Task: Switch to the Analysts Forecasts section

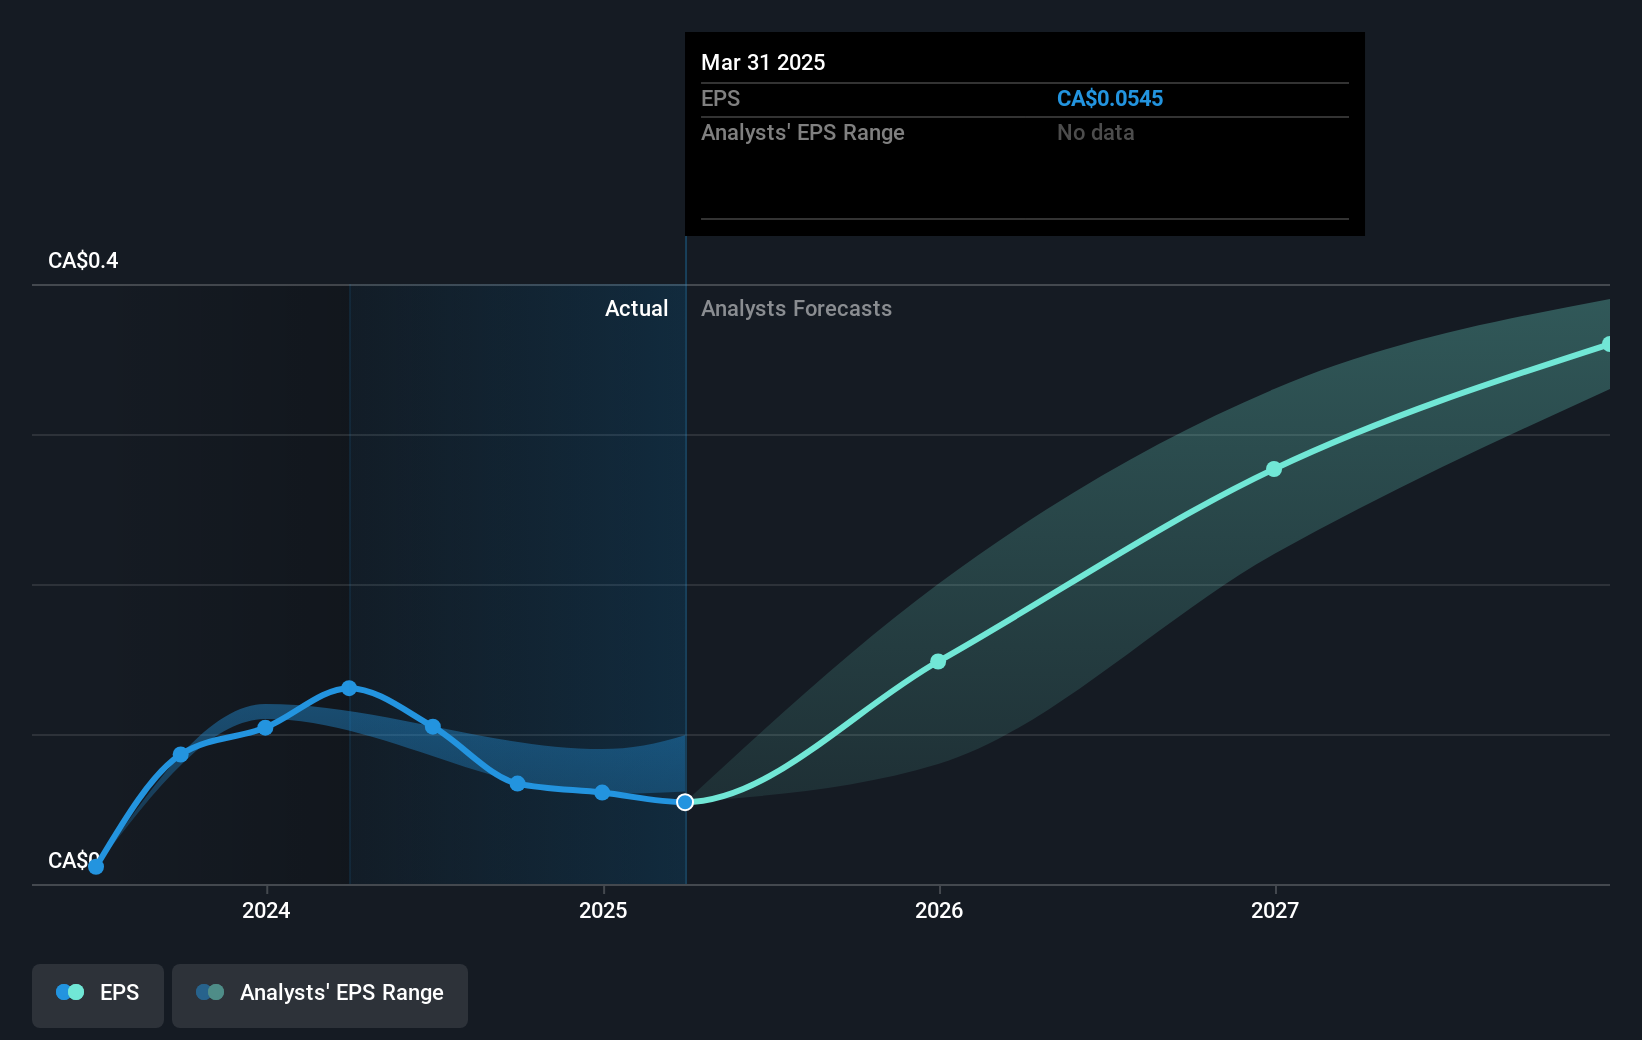Action: [x=796, y=308]
